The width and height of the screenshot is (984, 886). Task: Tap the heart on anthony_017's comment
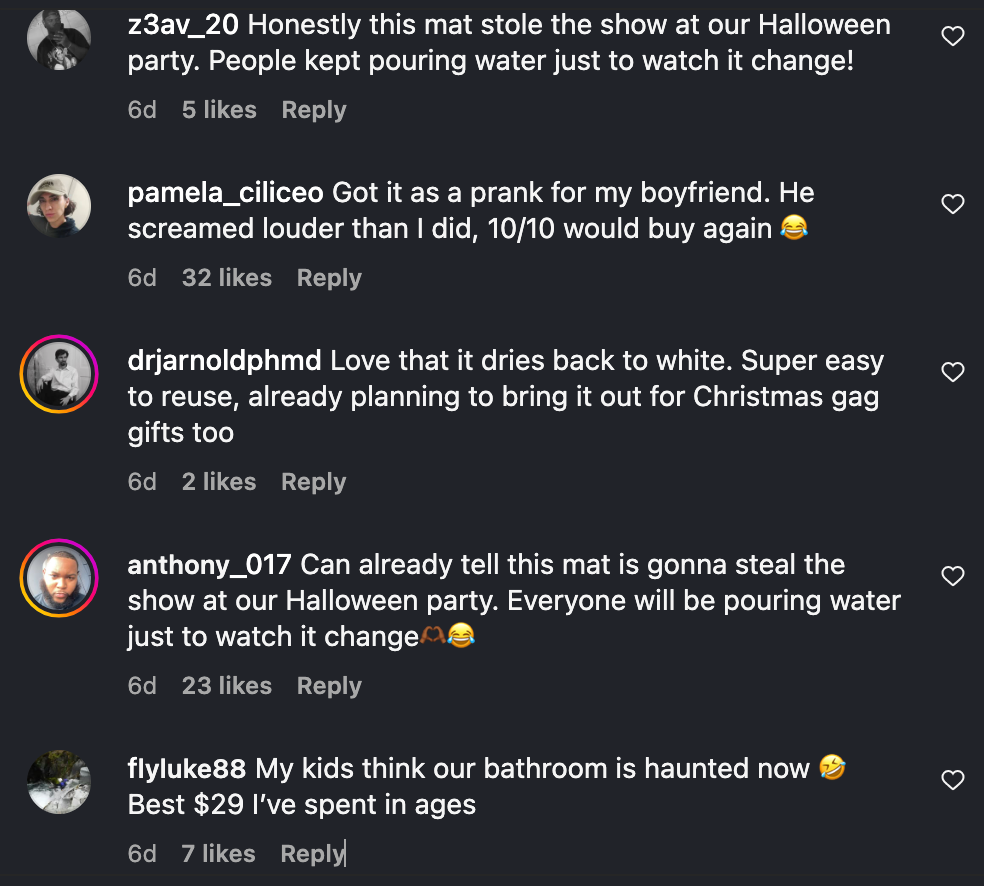click(953, 576)
